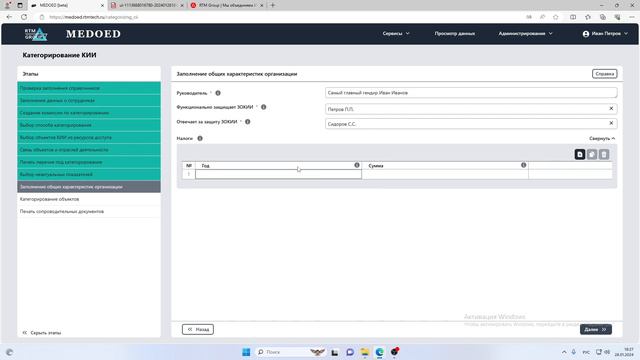The height and width of the screenshot is (360, 640).
Task: Open the Отвечает за защиту ЗОКИИ combo box
Action: pyautogui.click(x=471, y=123)
